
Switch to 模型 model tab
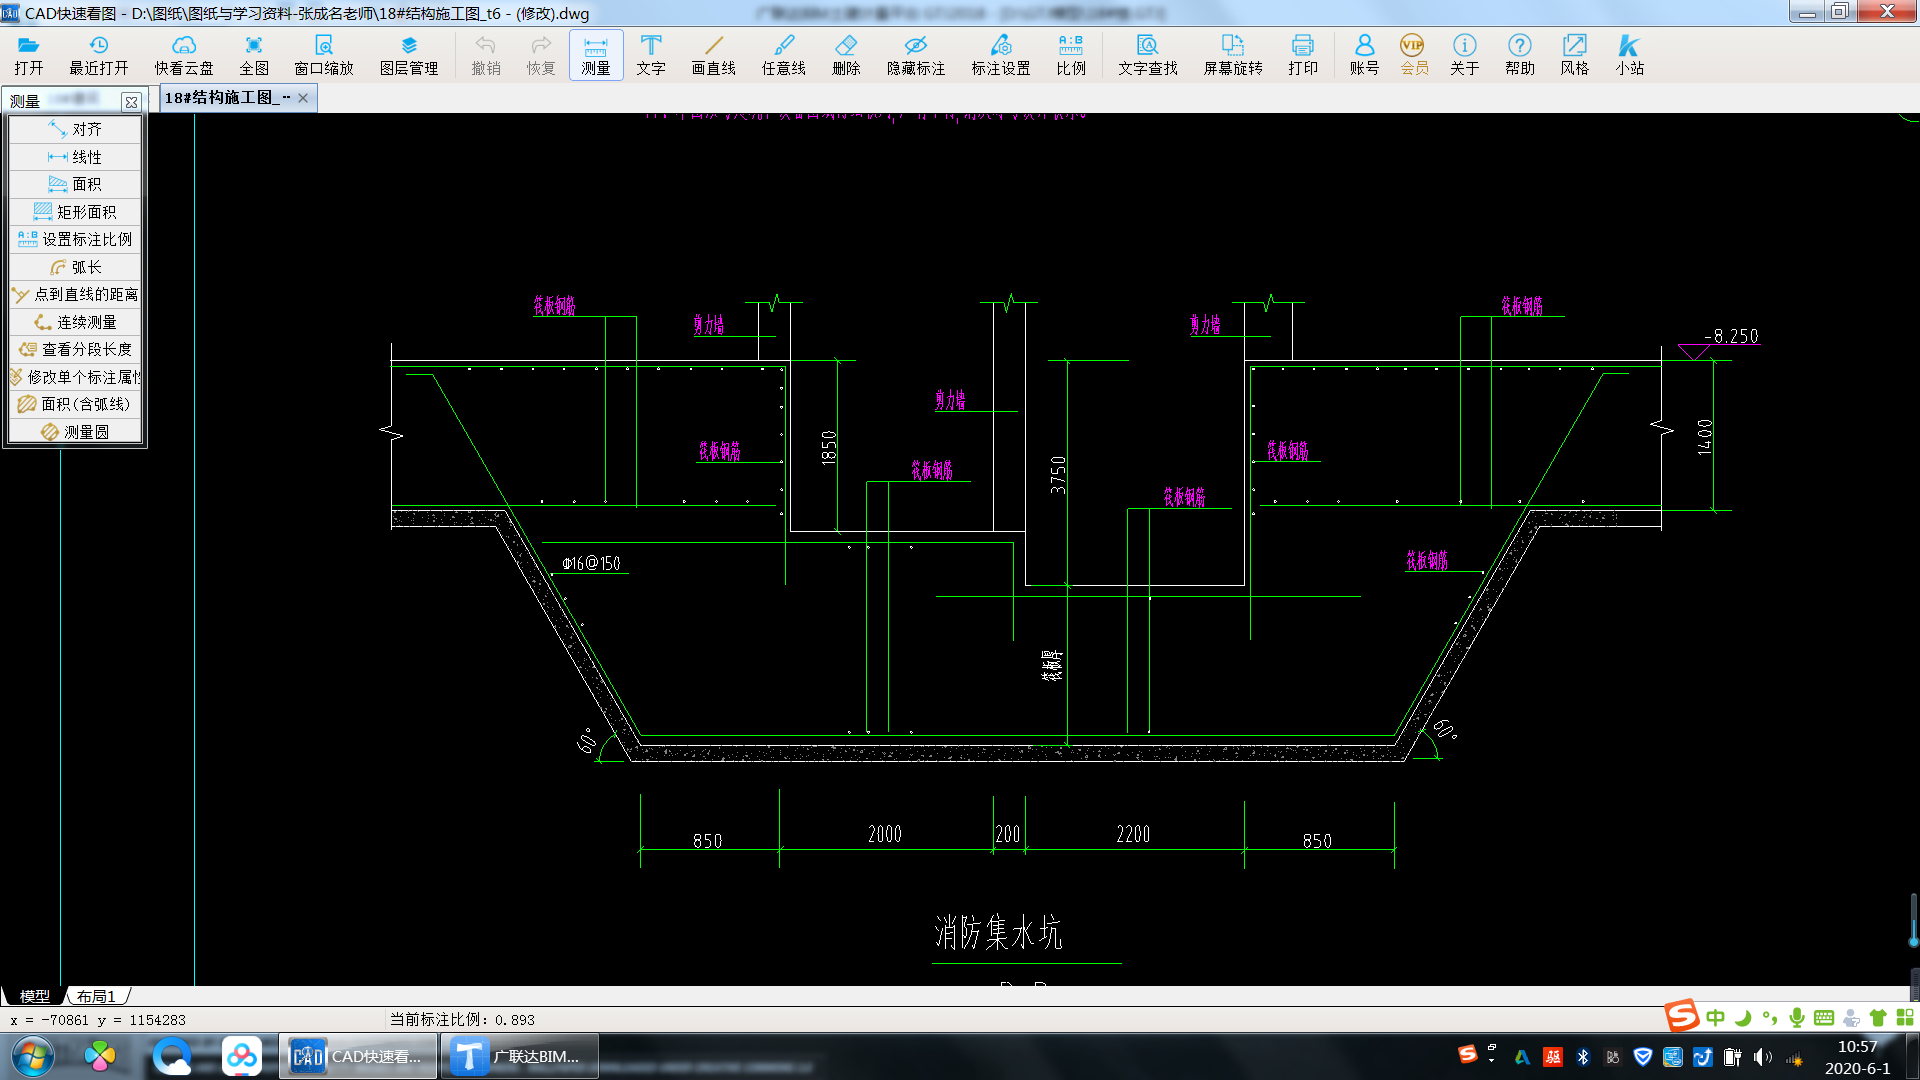click(x=35, y=996)
